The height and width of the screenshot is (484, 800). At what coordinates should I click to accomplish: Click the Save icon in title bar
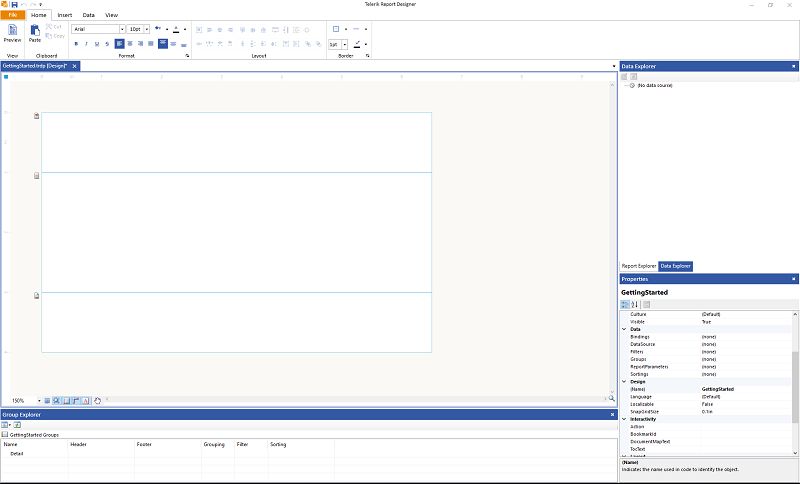[14, 4]
